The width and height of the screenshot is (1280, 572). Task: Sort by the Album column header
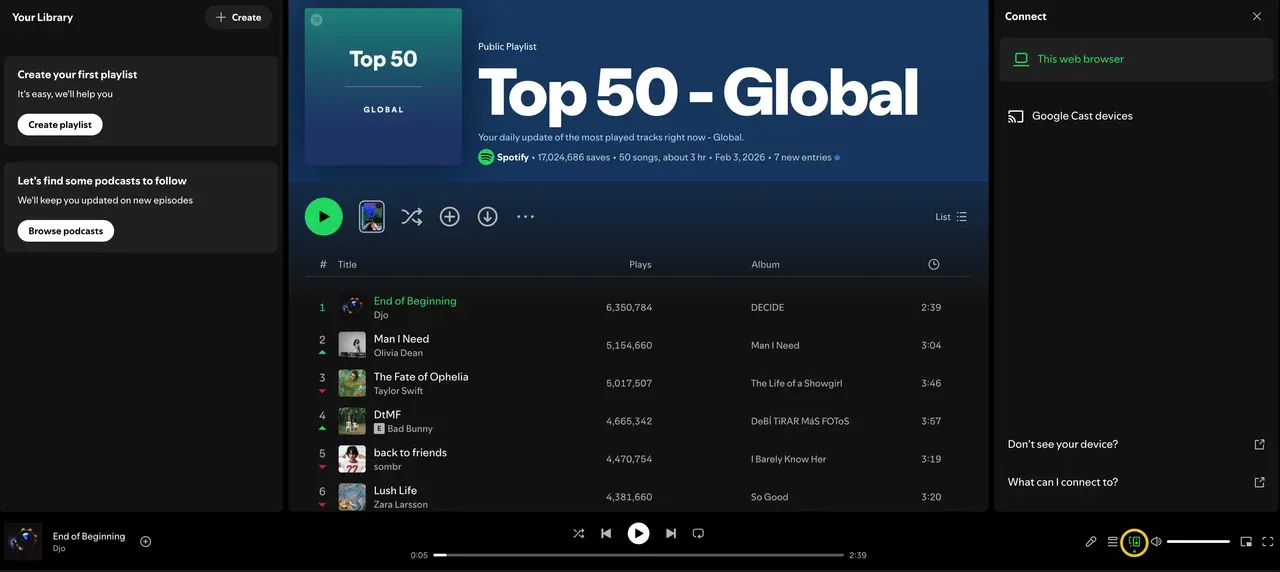tap(765, 265)
